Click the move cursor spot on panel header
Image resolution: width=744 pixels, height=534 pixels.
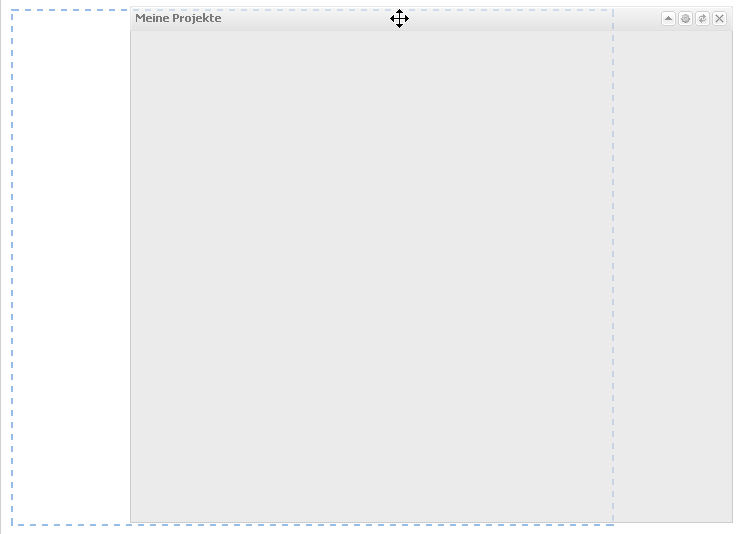(399, 19)
